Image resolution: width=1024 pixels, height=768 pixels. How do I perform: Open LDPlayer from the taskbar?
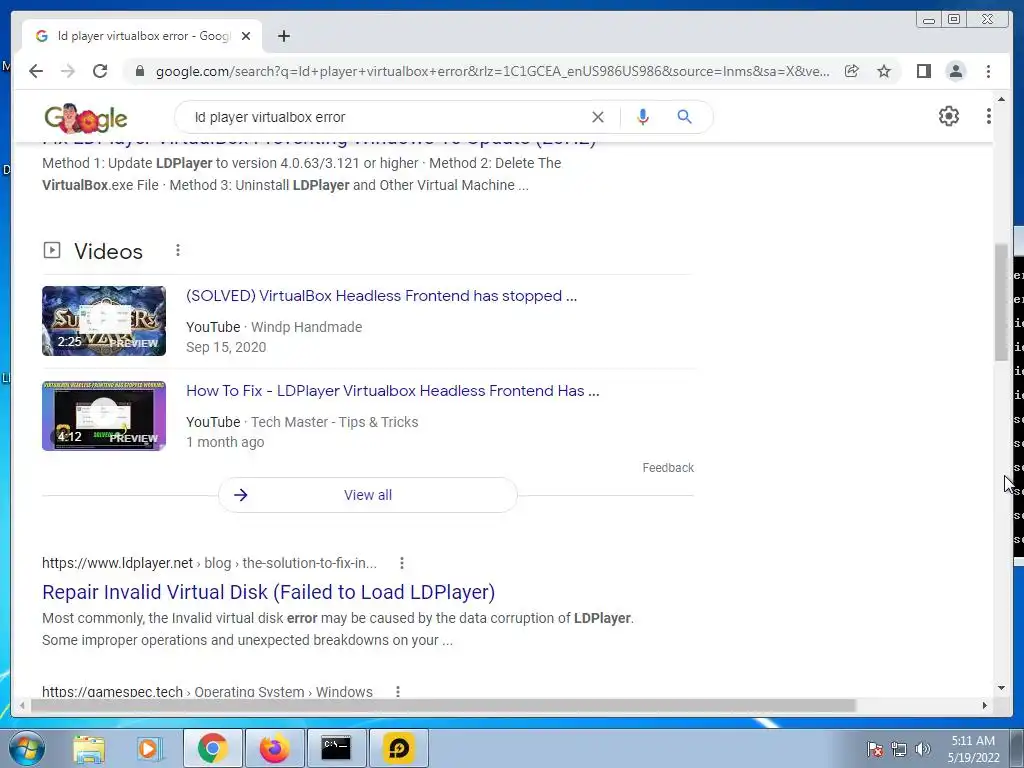click(x=398, y=748)
